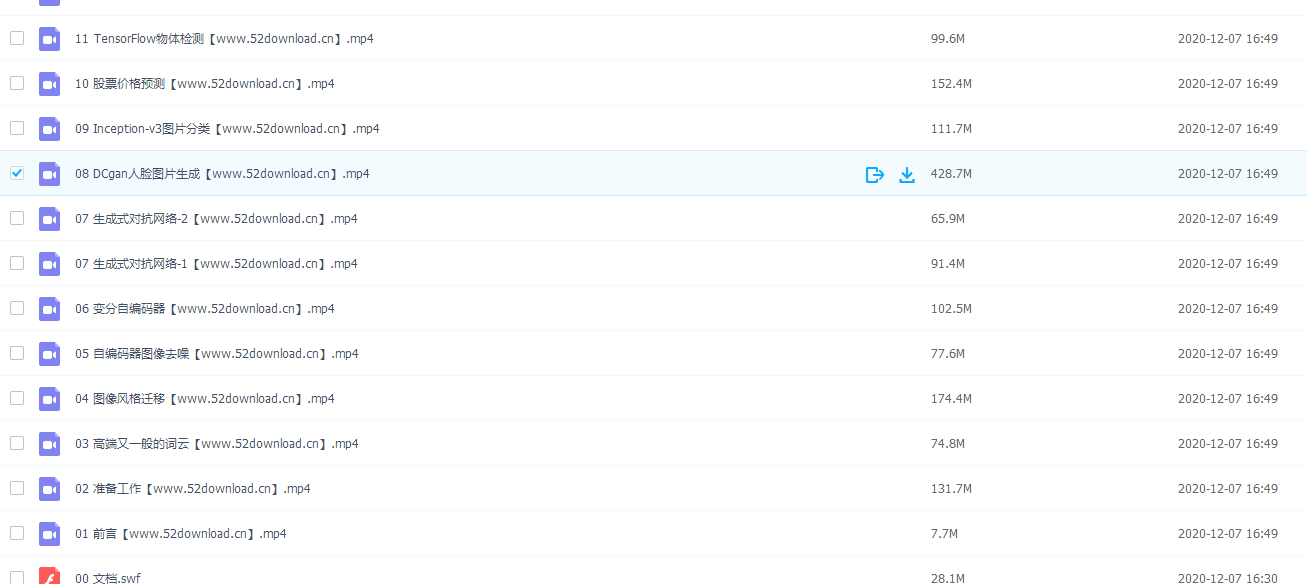The image size is (1307, 584).
Task: Click date of 11 TensorFlow物体检测 row
Action: [x=1228, y=39]
